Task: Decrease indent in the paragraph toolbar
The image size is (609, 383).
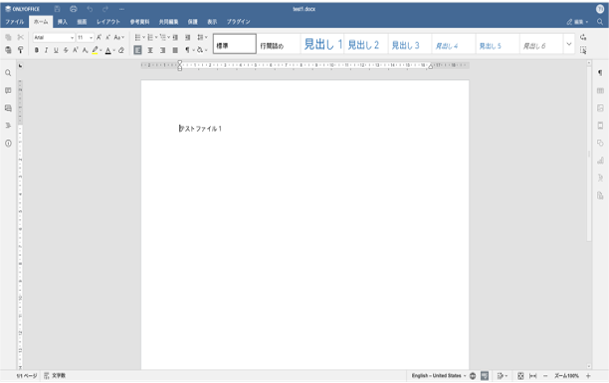Action: (175, 37)
